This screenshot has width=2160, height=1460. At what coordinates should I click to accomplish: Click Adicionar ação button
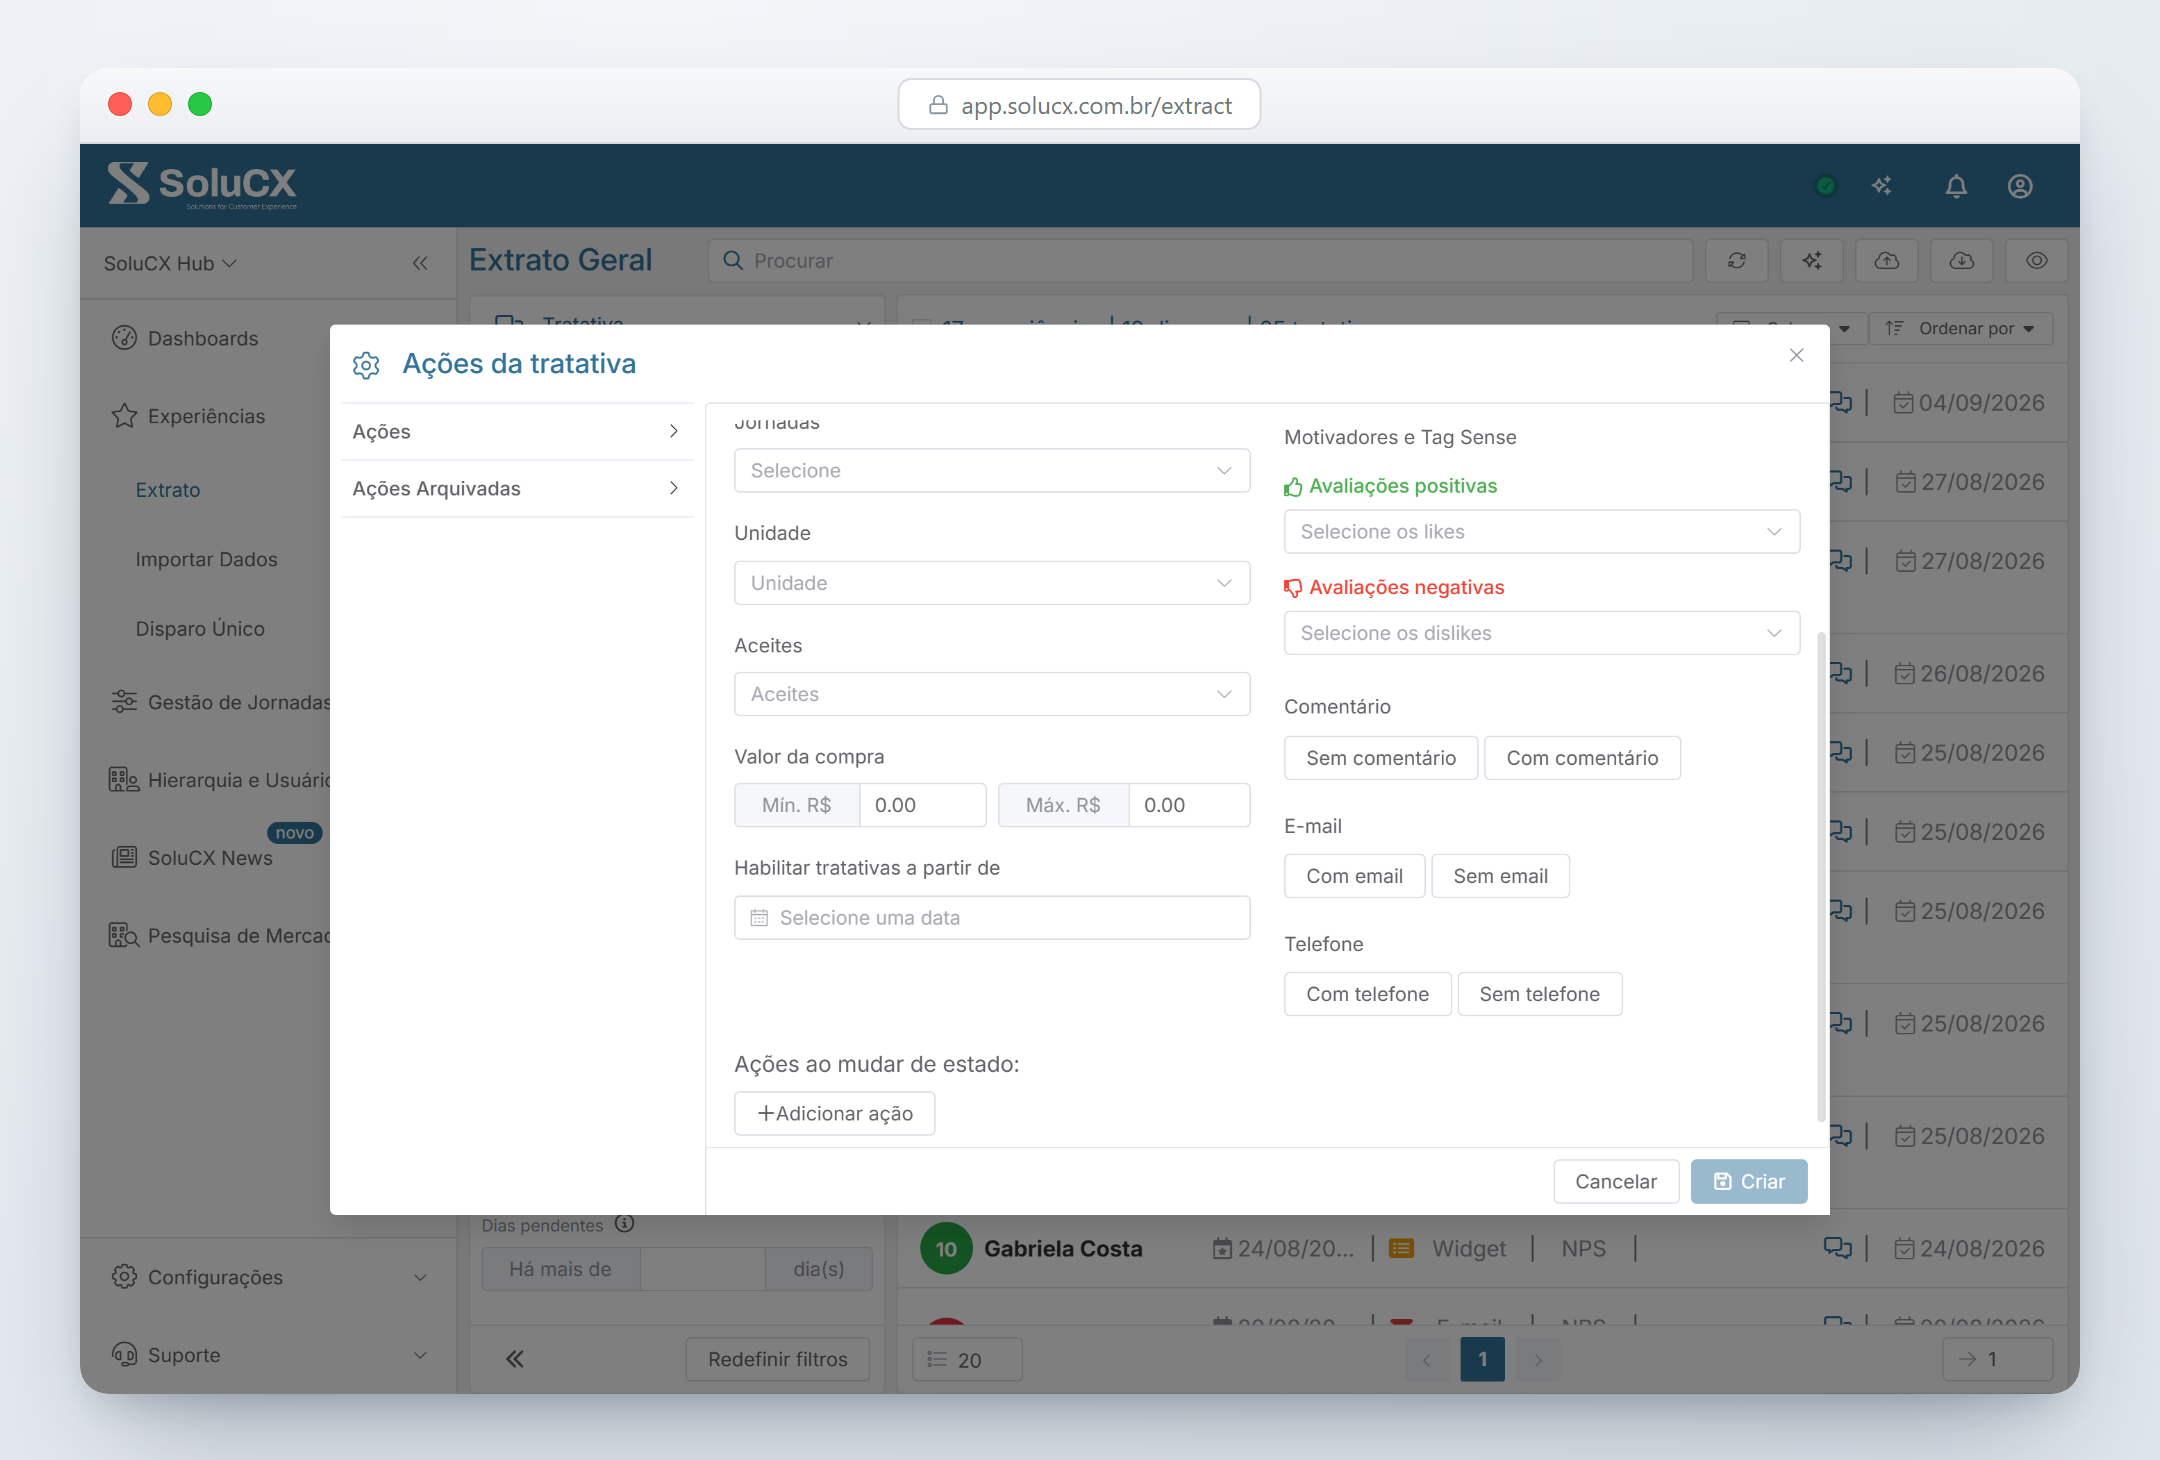click(x=835, y=1113)
